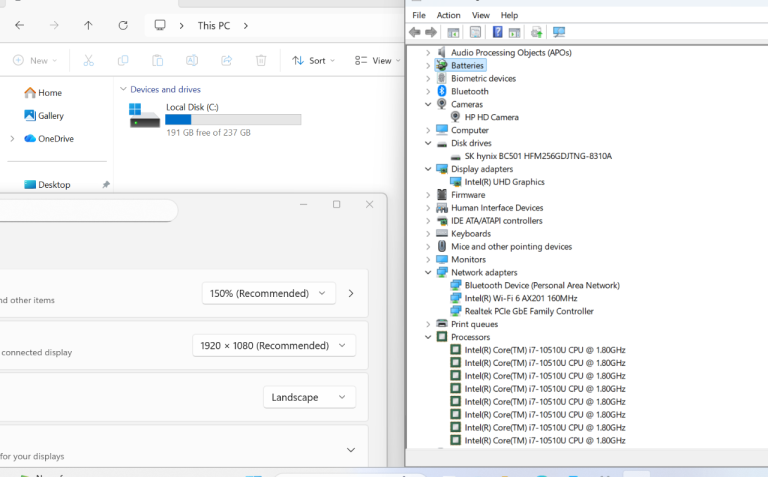
Task: Refresh the This PC folder view
Action: 123,25
